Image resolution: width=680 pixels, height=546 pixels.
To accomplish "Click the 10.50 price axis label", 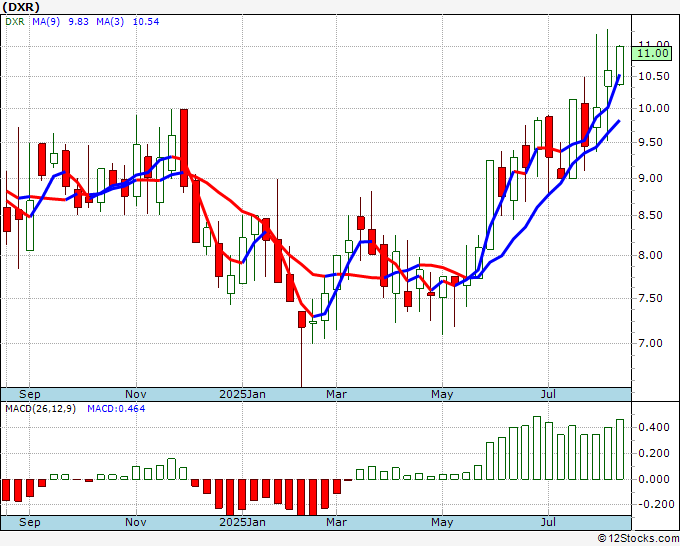I will tap(654, 76).
